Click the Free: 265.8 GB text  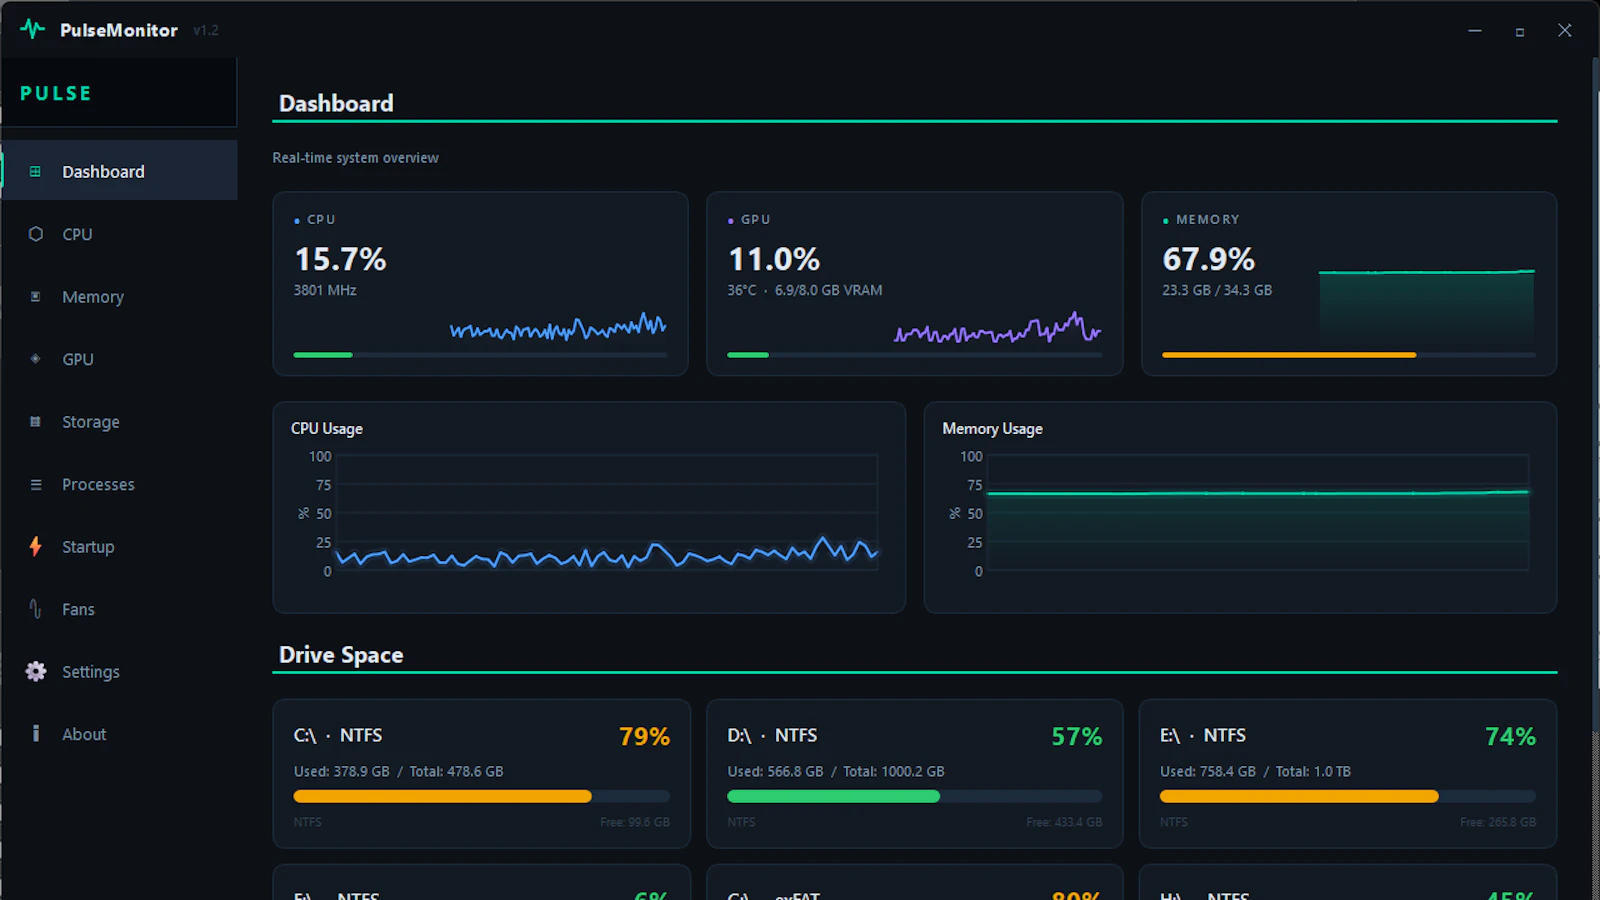1498,822
